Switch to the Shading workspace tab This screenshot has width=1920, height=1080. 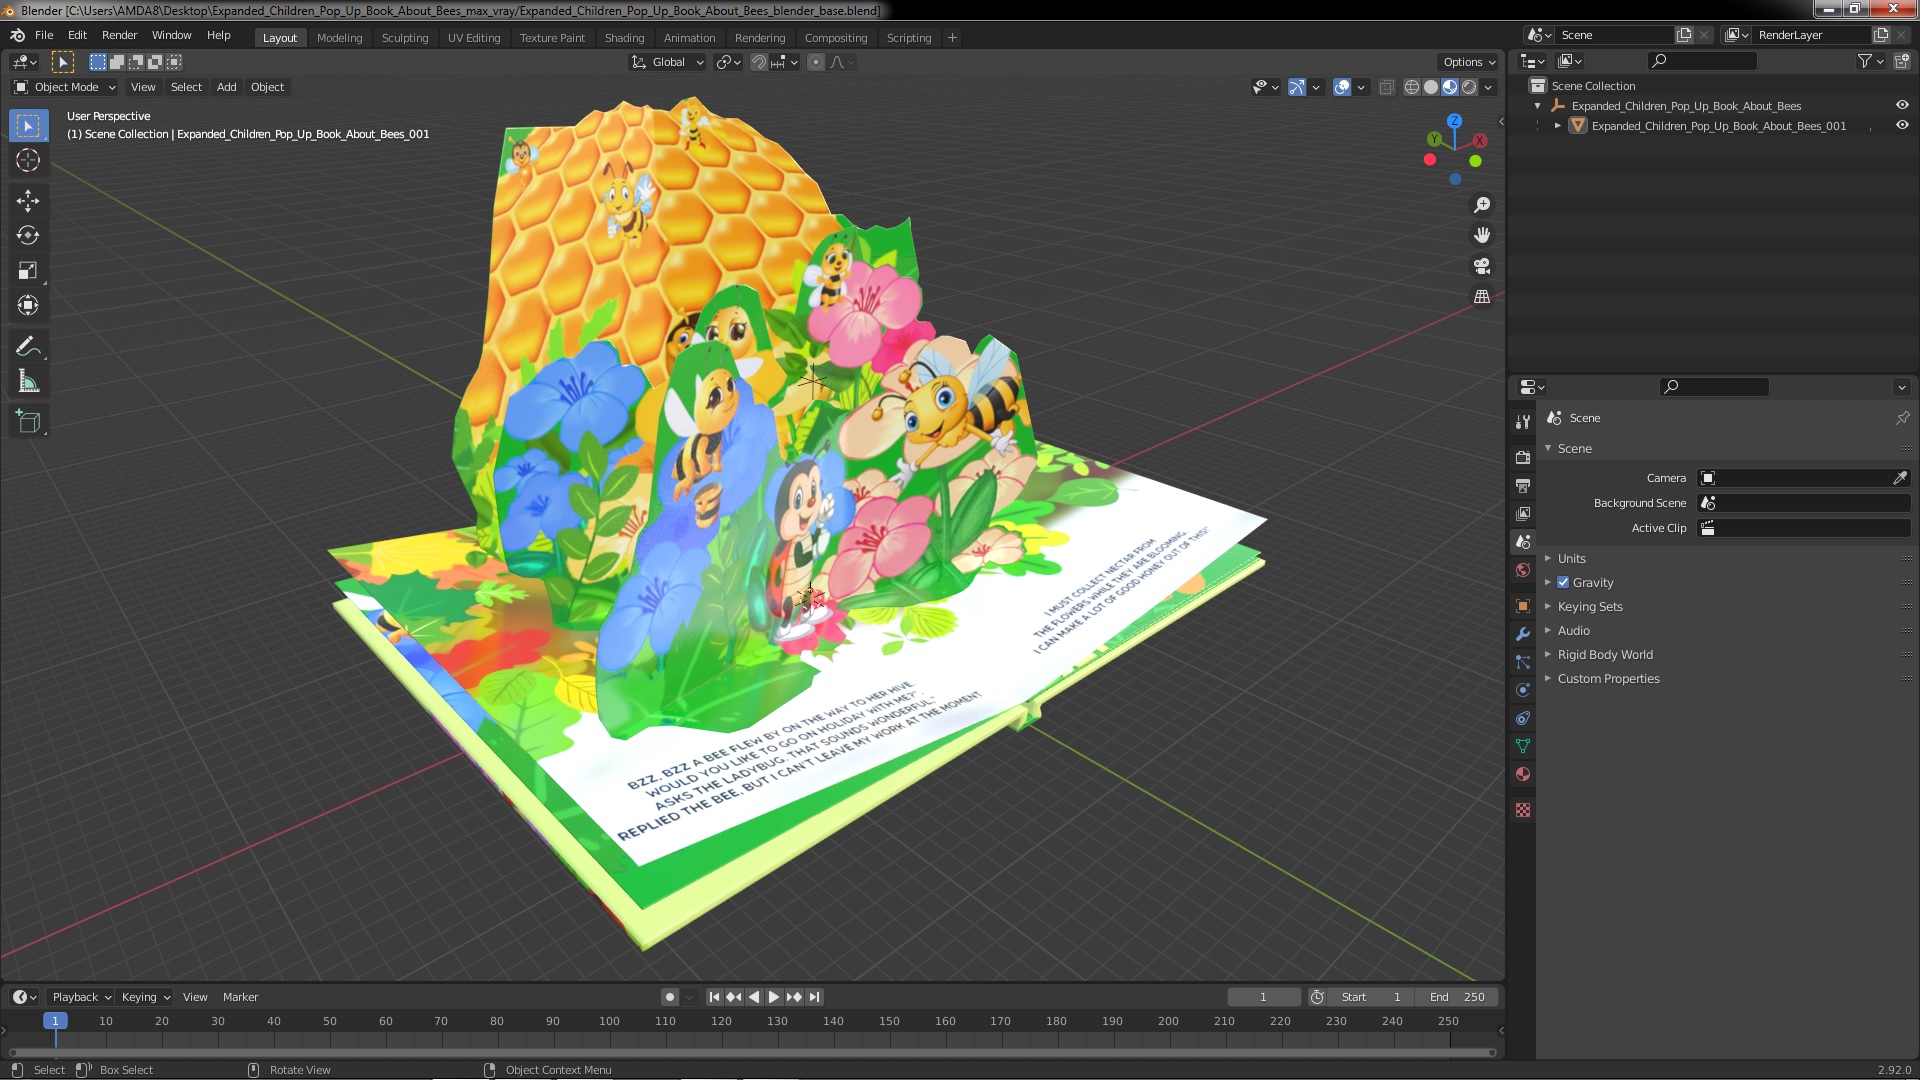click(x=624, y=38)
